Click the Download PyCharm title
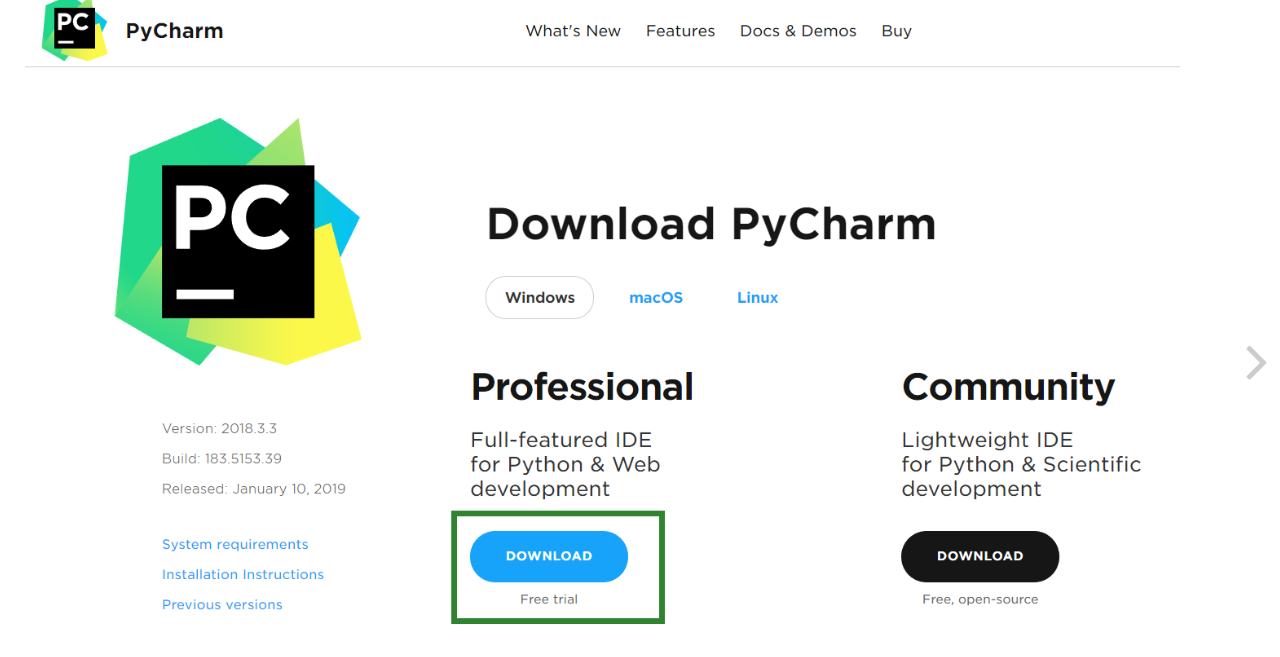 pyautogui.click(x=711, y=225)
